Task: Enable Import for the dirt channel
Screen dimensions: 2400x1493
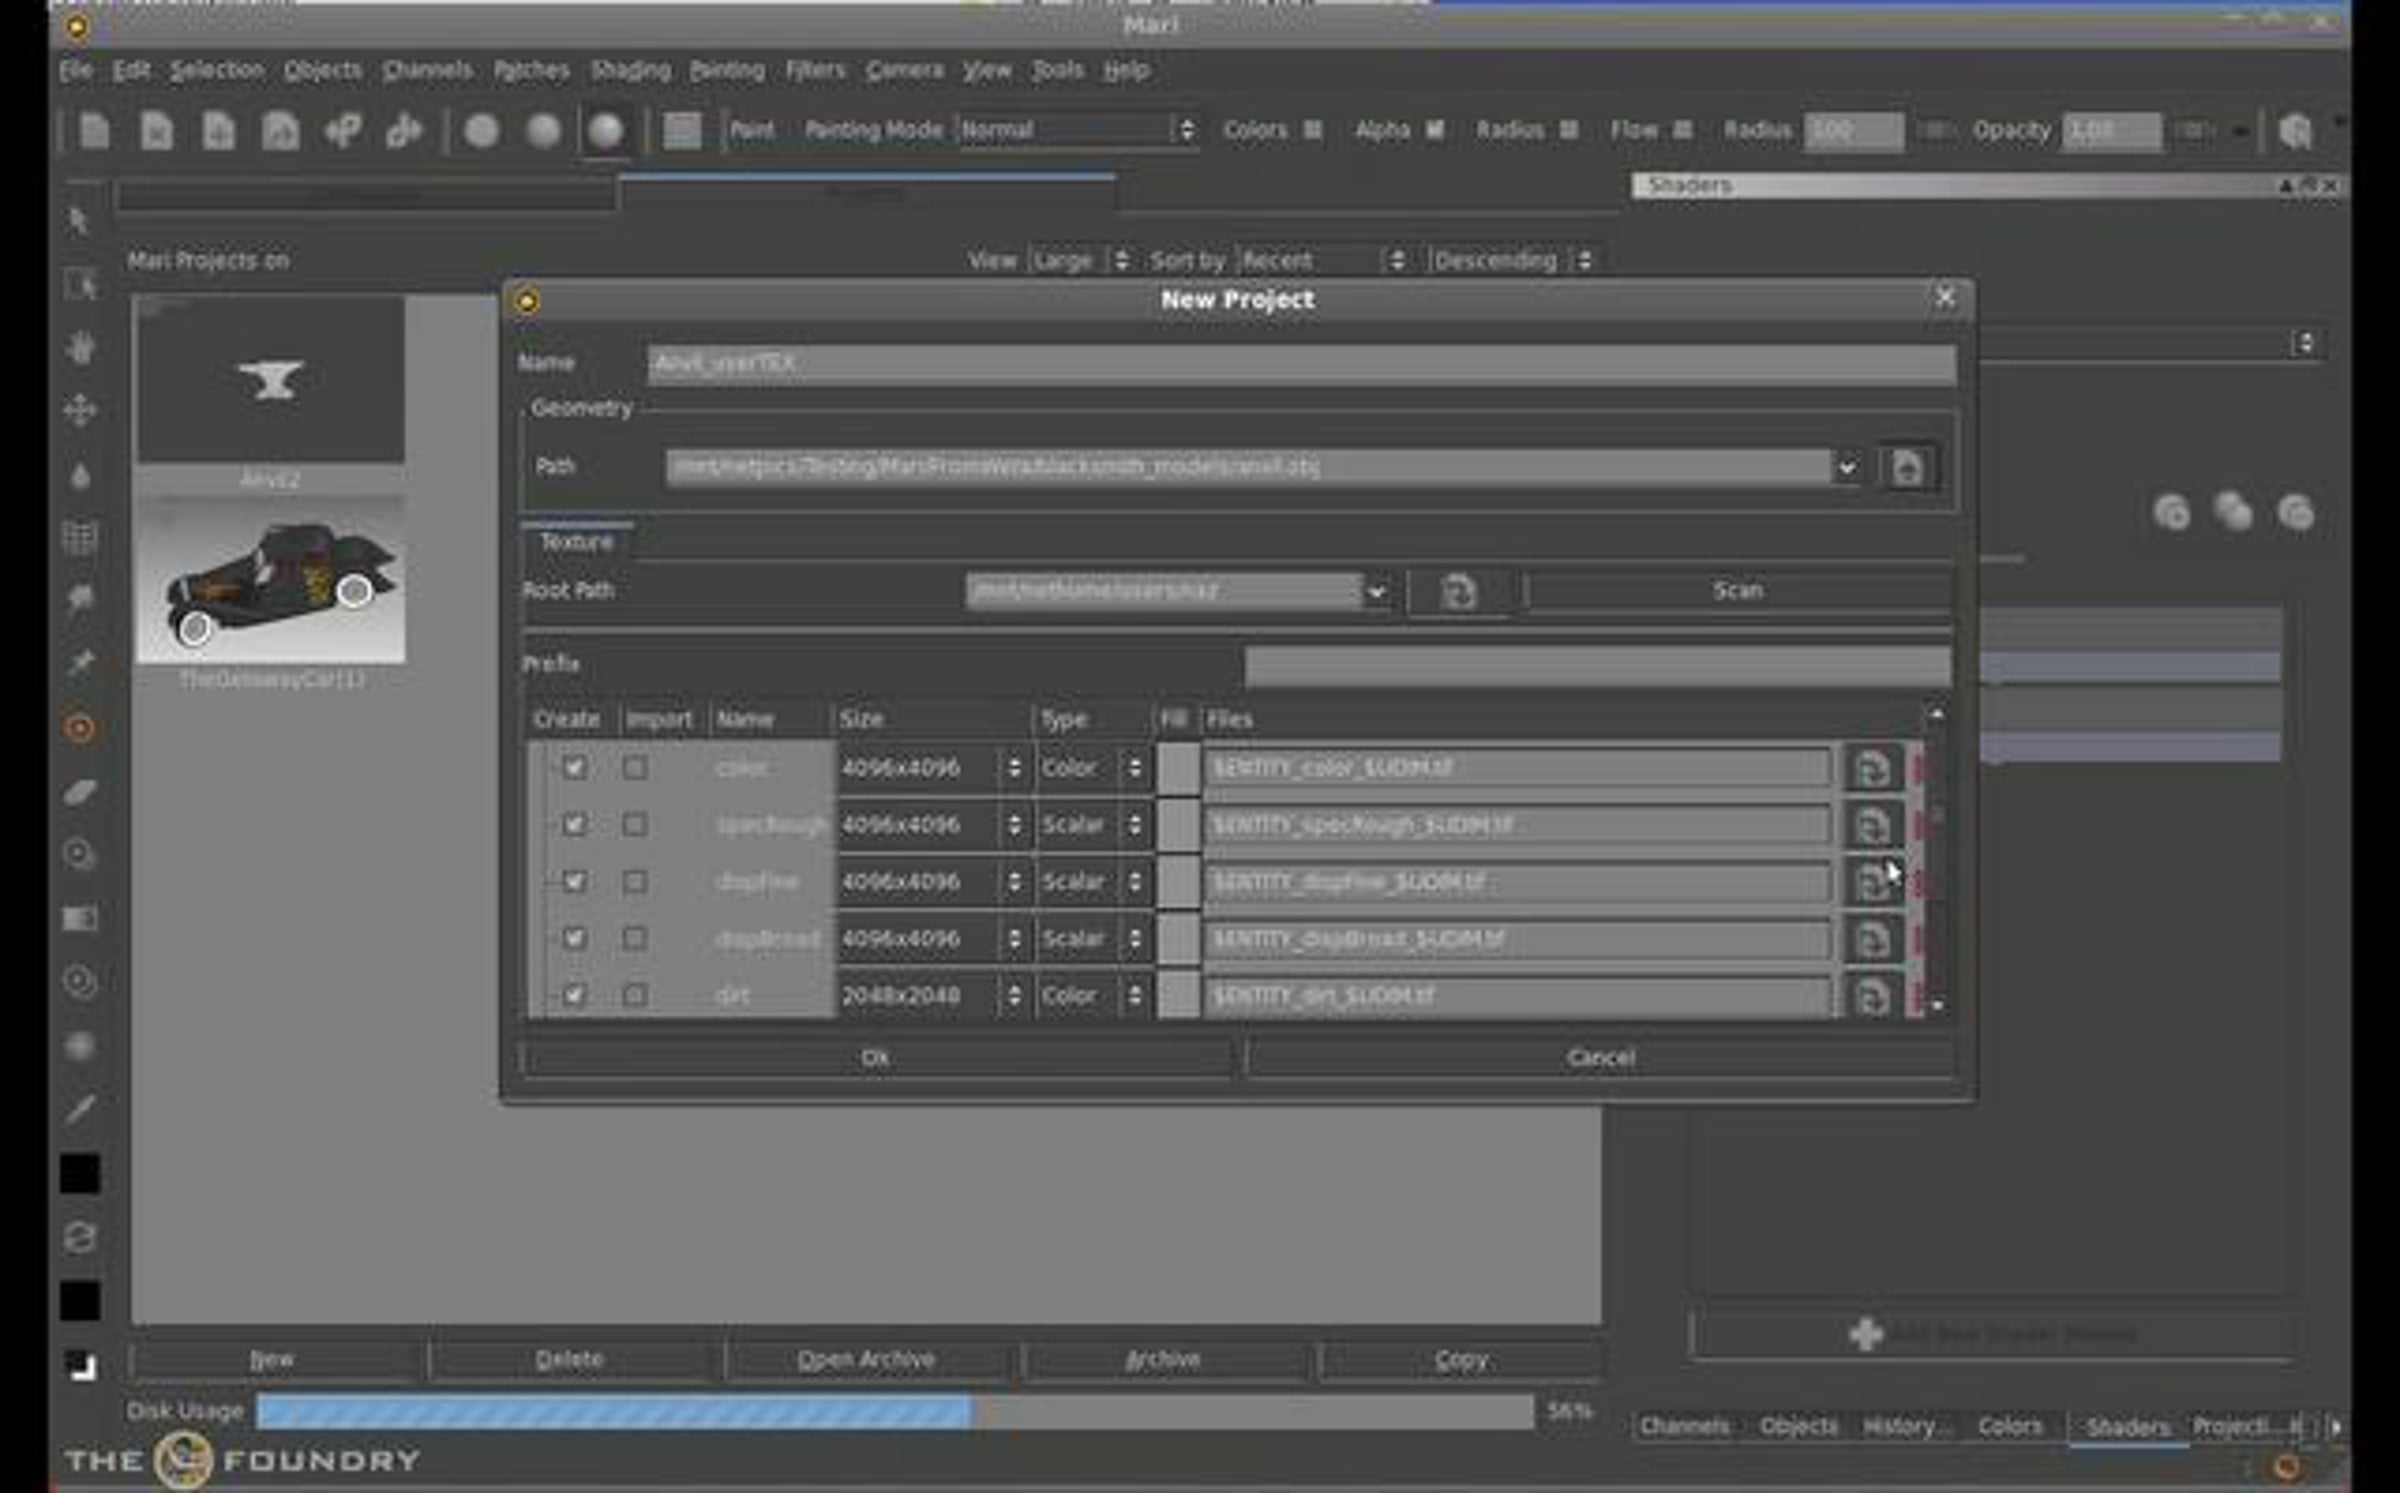Action: (x=634, y=996)
